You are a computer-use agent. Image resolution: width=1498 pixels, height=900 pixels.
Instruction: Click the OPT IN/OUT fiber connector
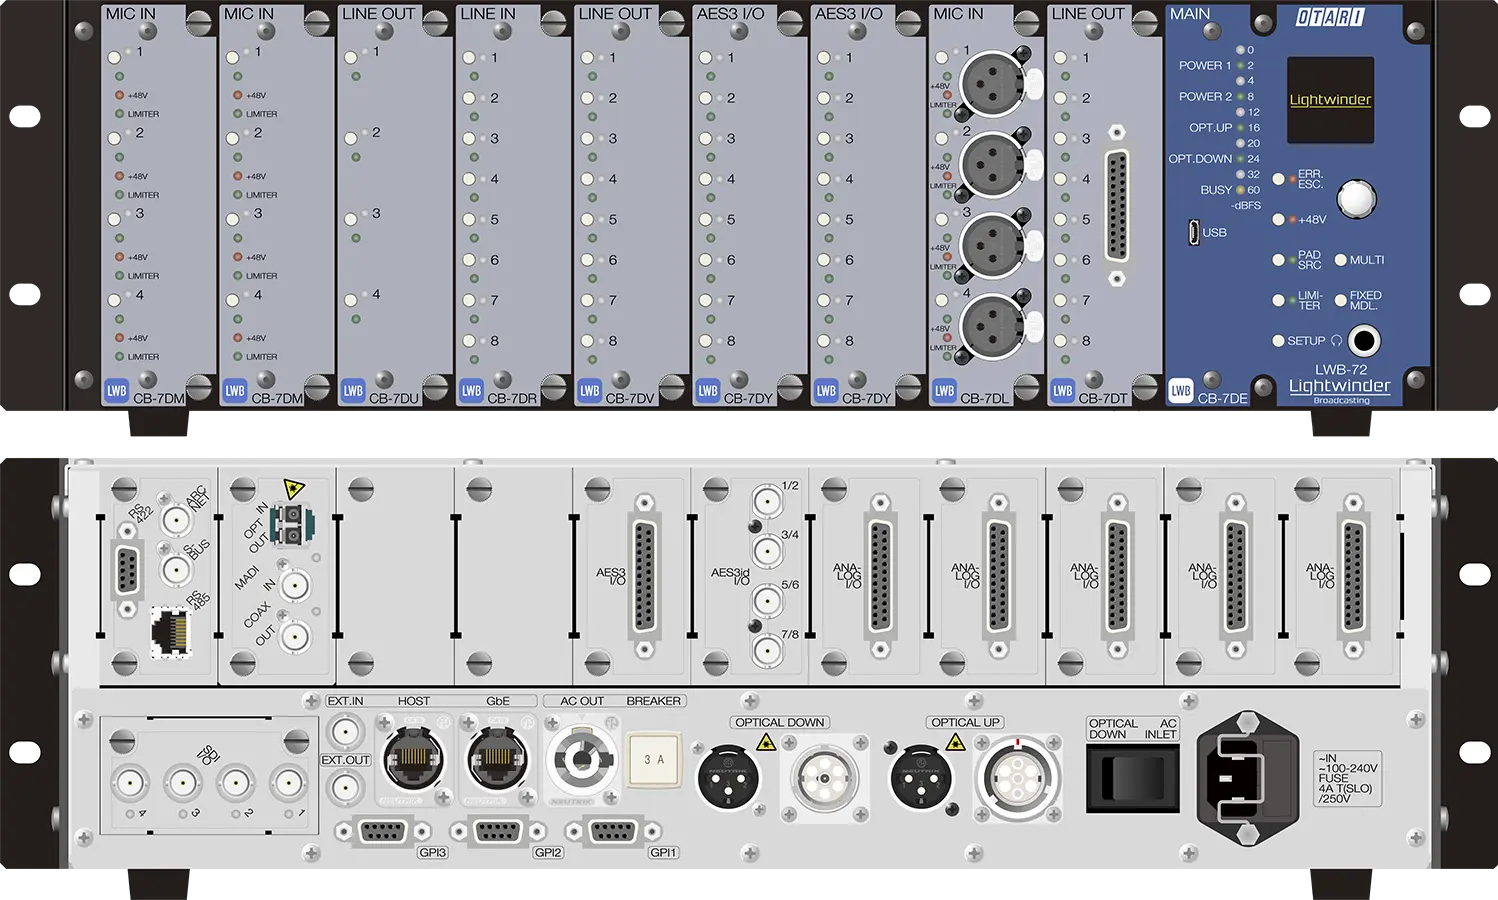(292, 525)
